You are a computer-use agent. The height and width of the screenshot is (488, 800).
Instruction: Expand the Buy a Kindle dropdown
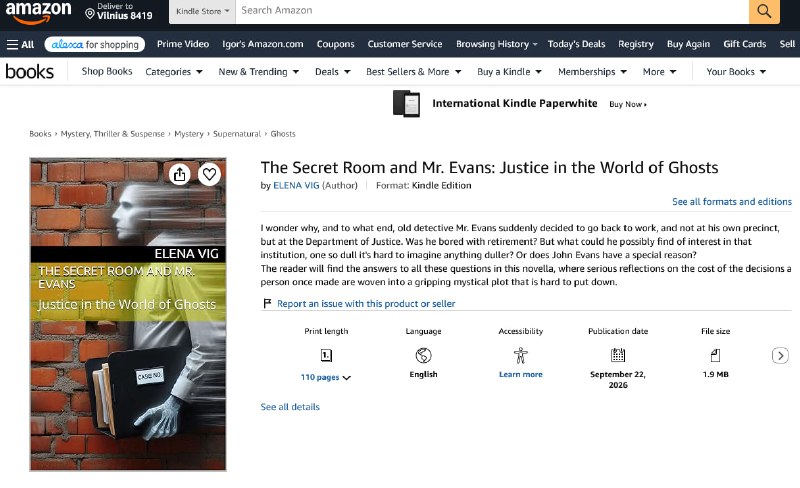tap(509, 72)
